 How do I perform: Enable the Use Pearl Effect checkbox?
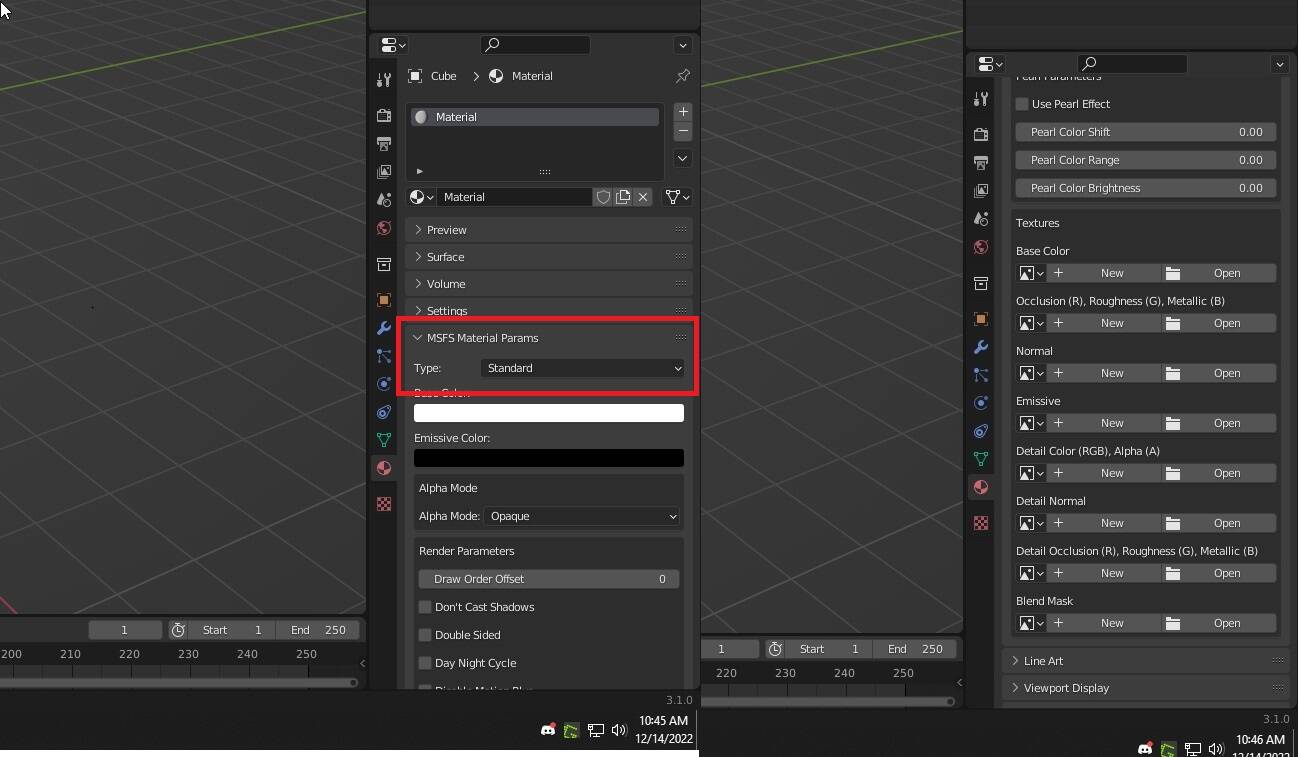click(x=1022, y=104)
